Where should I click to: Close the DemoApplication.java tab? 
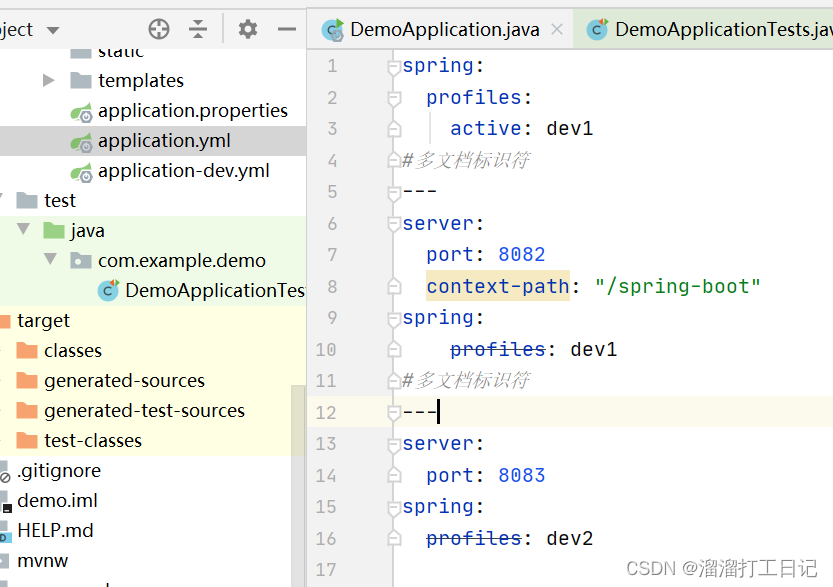click(557, 29)
